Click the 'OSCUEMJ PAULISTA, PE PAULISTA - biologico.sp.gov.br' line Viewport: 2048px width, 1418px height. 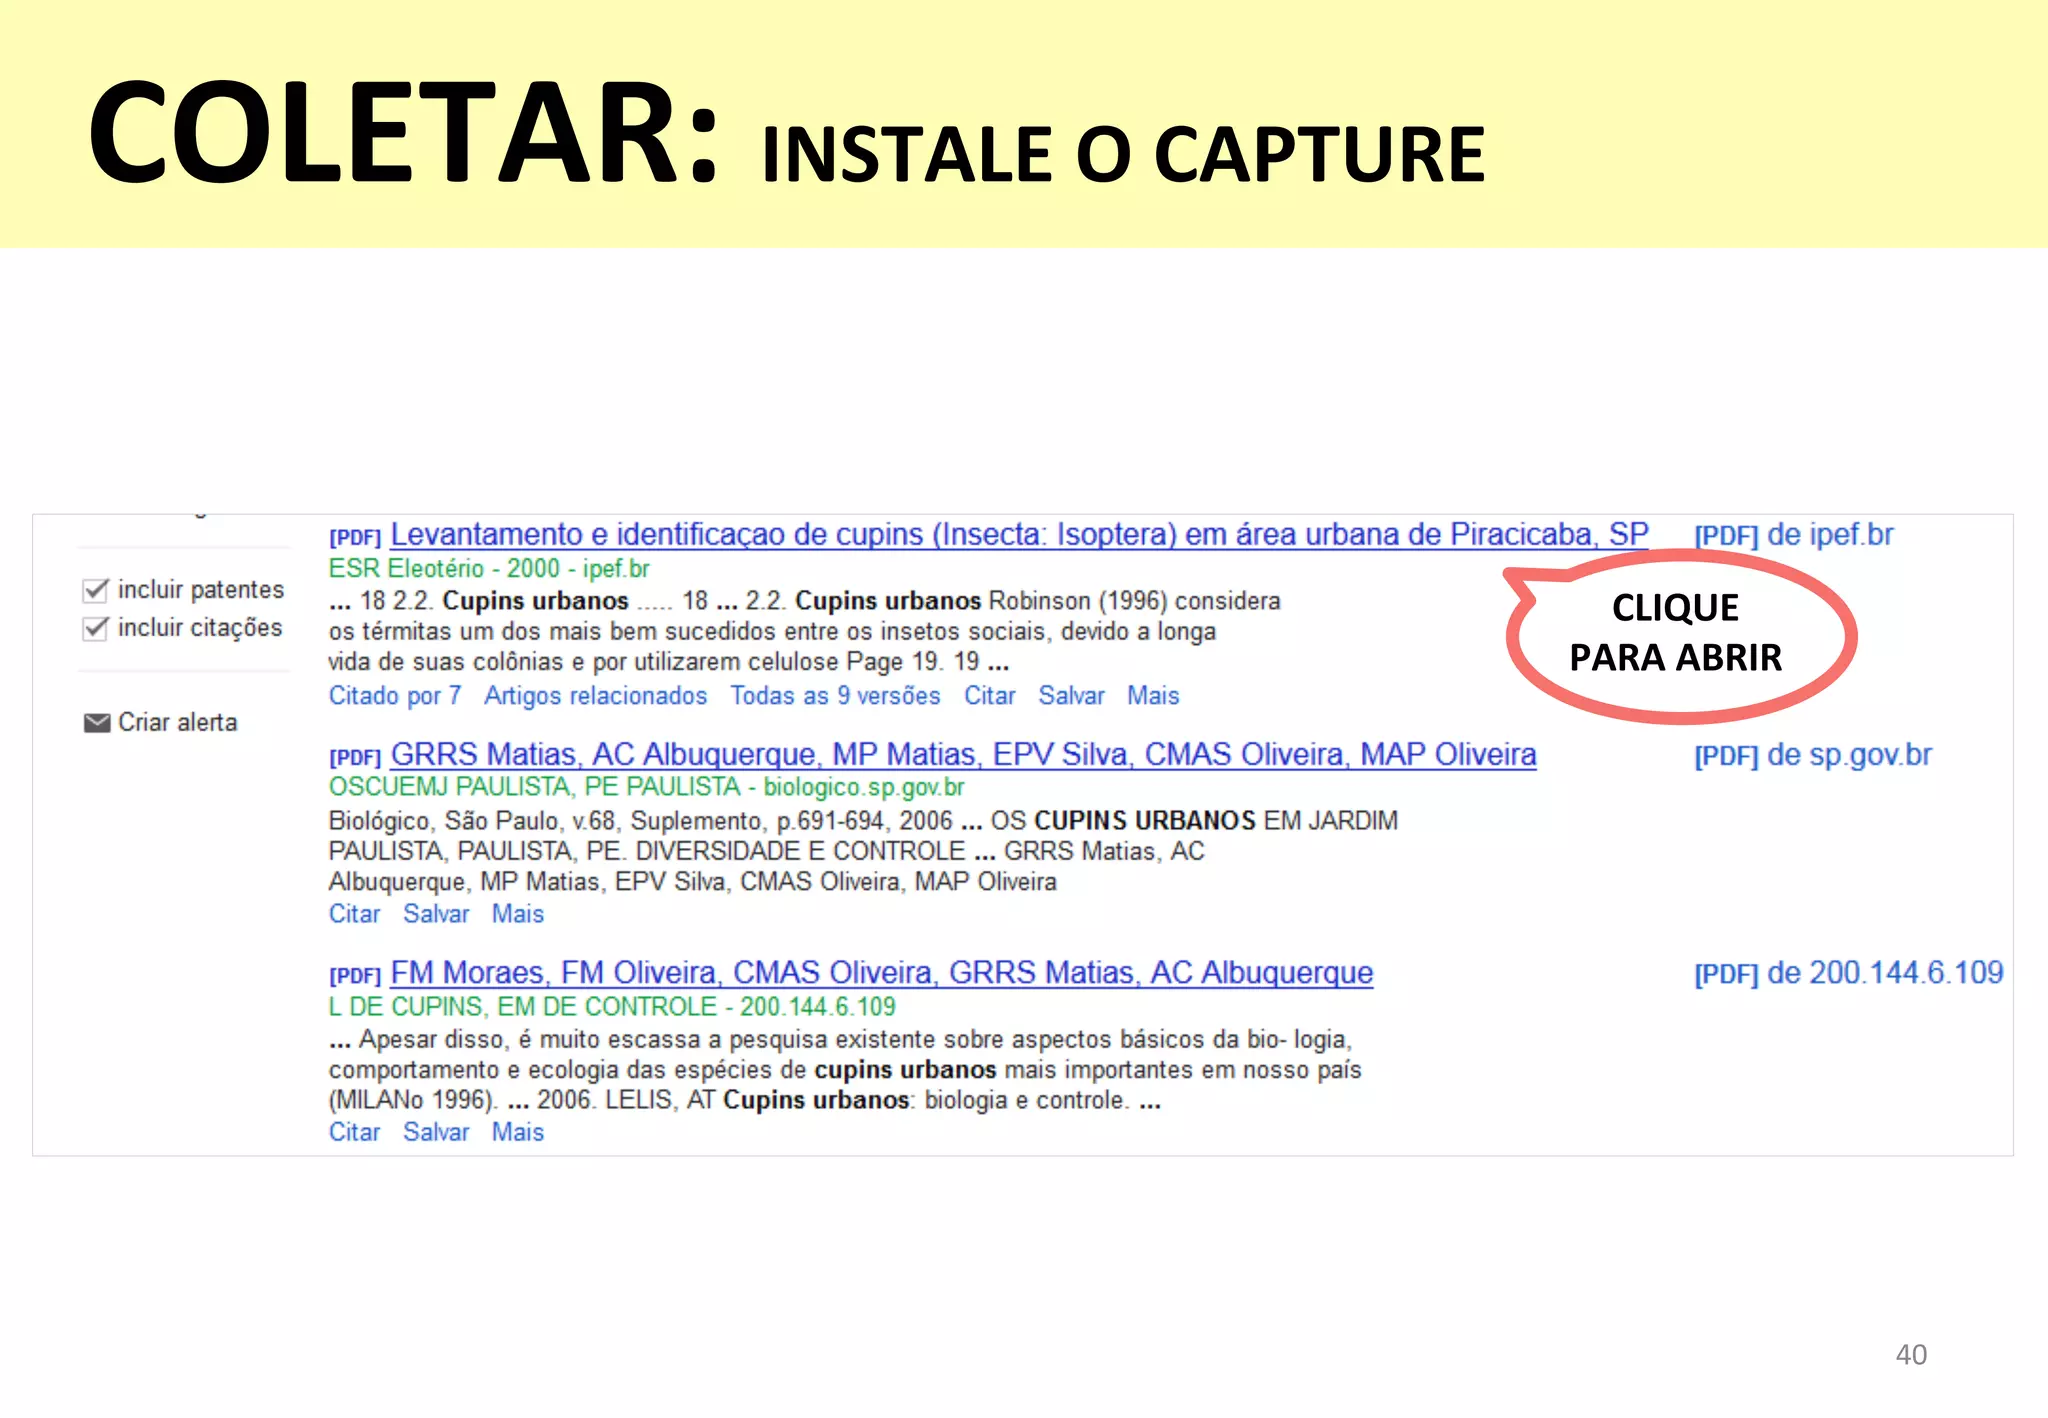pyautogui.click(x=647, y=787)
